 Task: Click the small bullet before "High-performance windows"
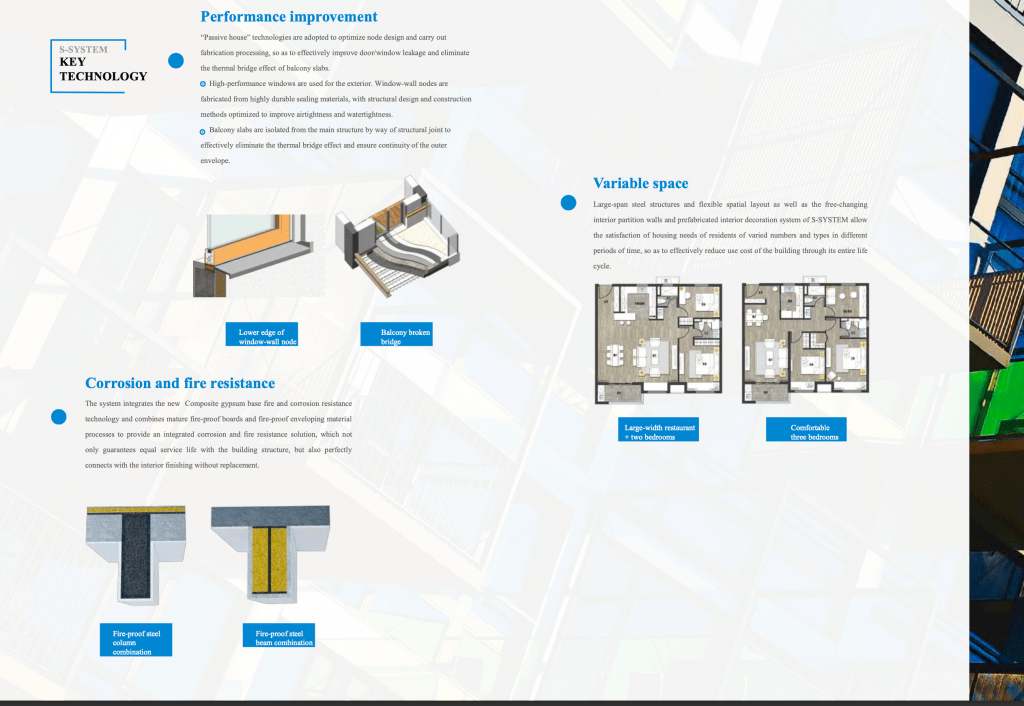[x=203, y=83]
